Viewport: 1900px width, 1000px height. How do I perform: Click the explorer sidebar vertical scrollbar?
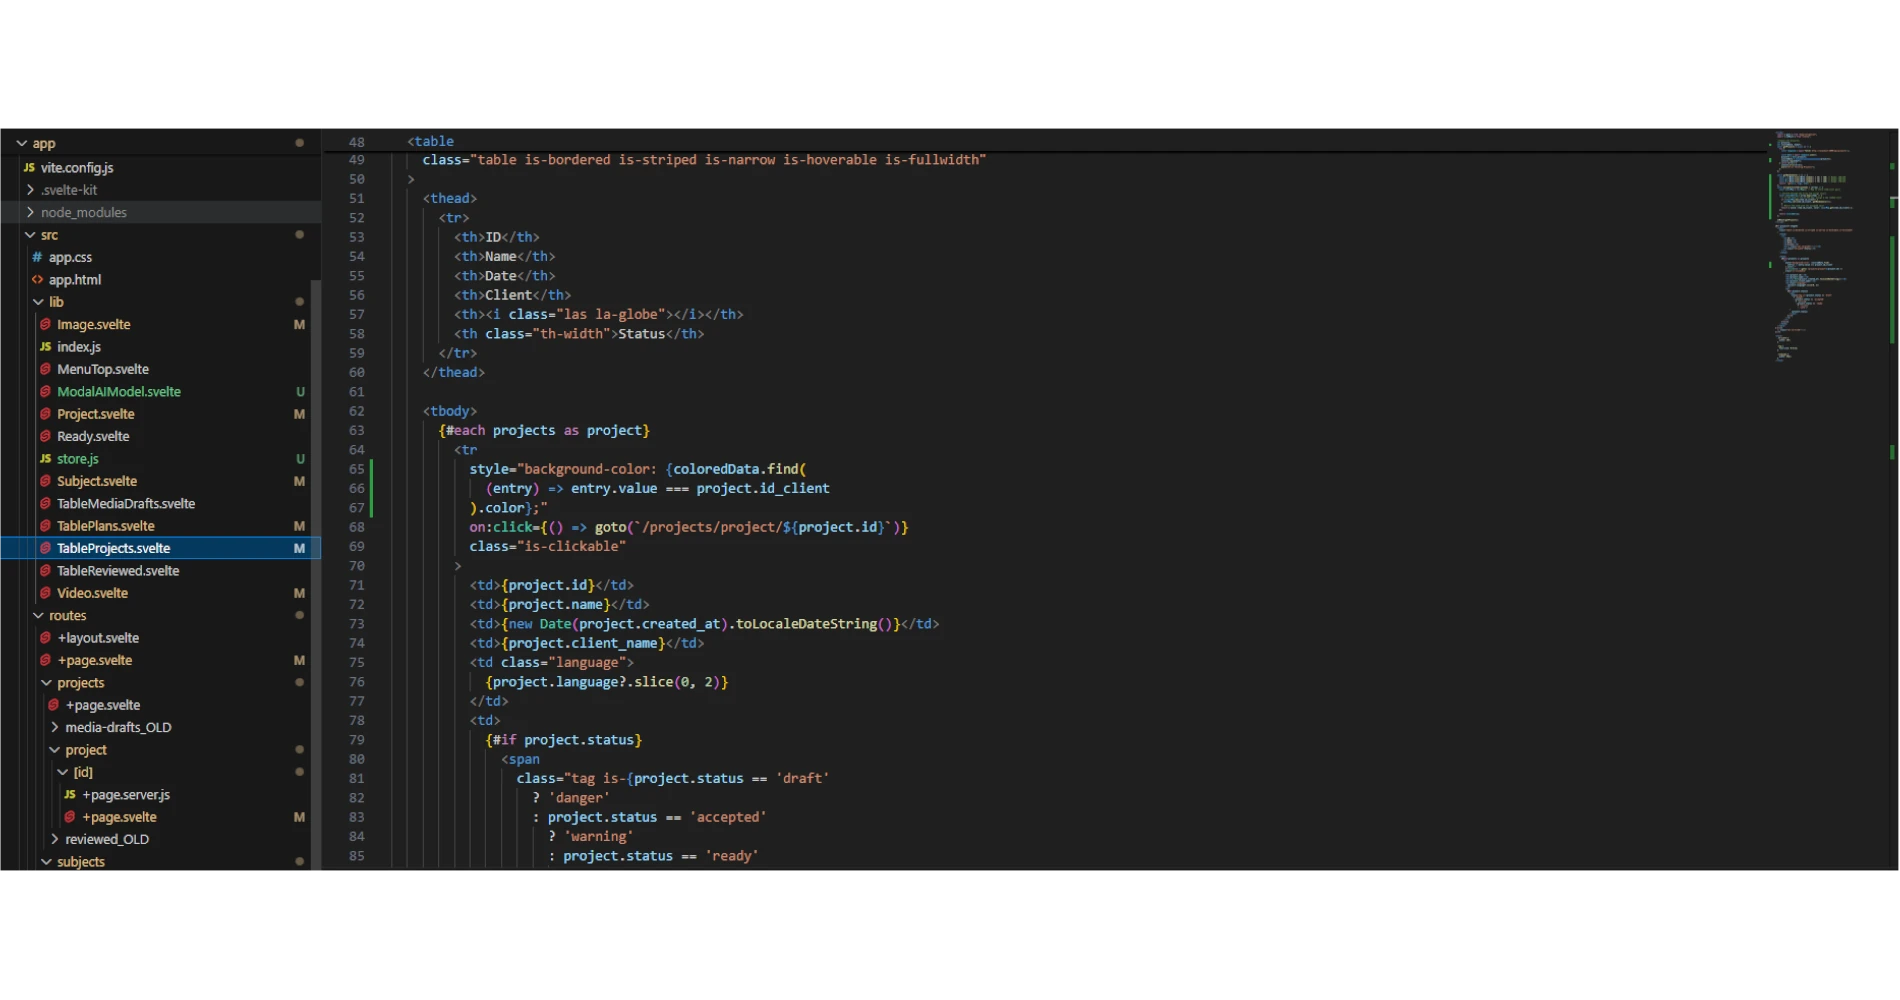point(316,570)
